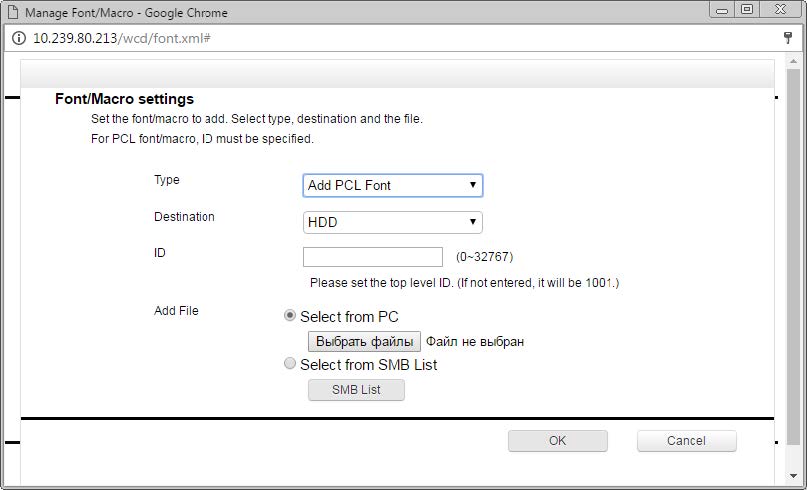Click the scrollbar down arrow

click(793, 476)
